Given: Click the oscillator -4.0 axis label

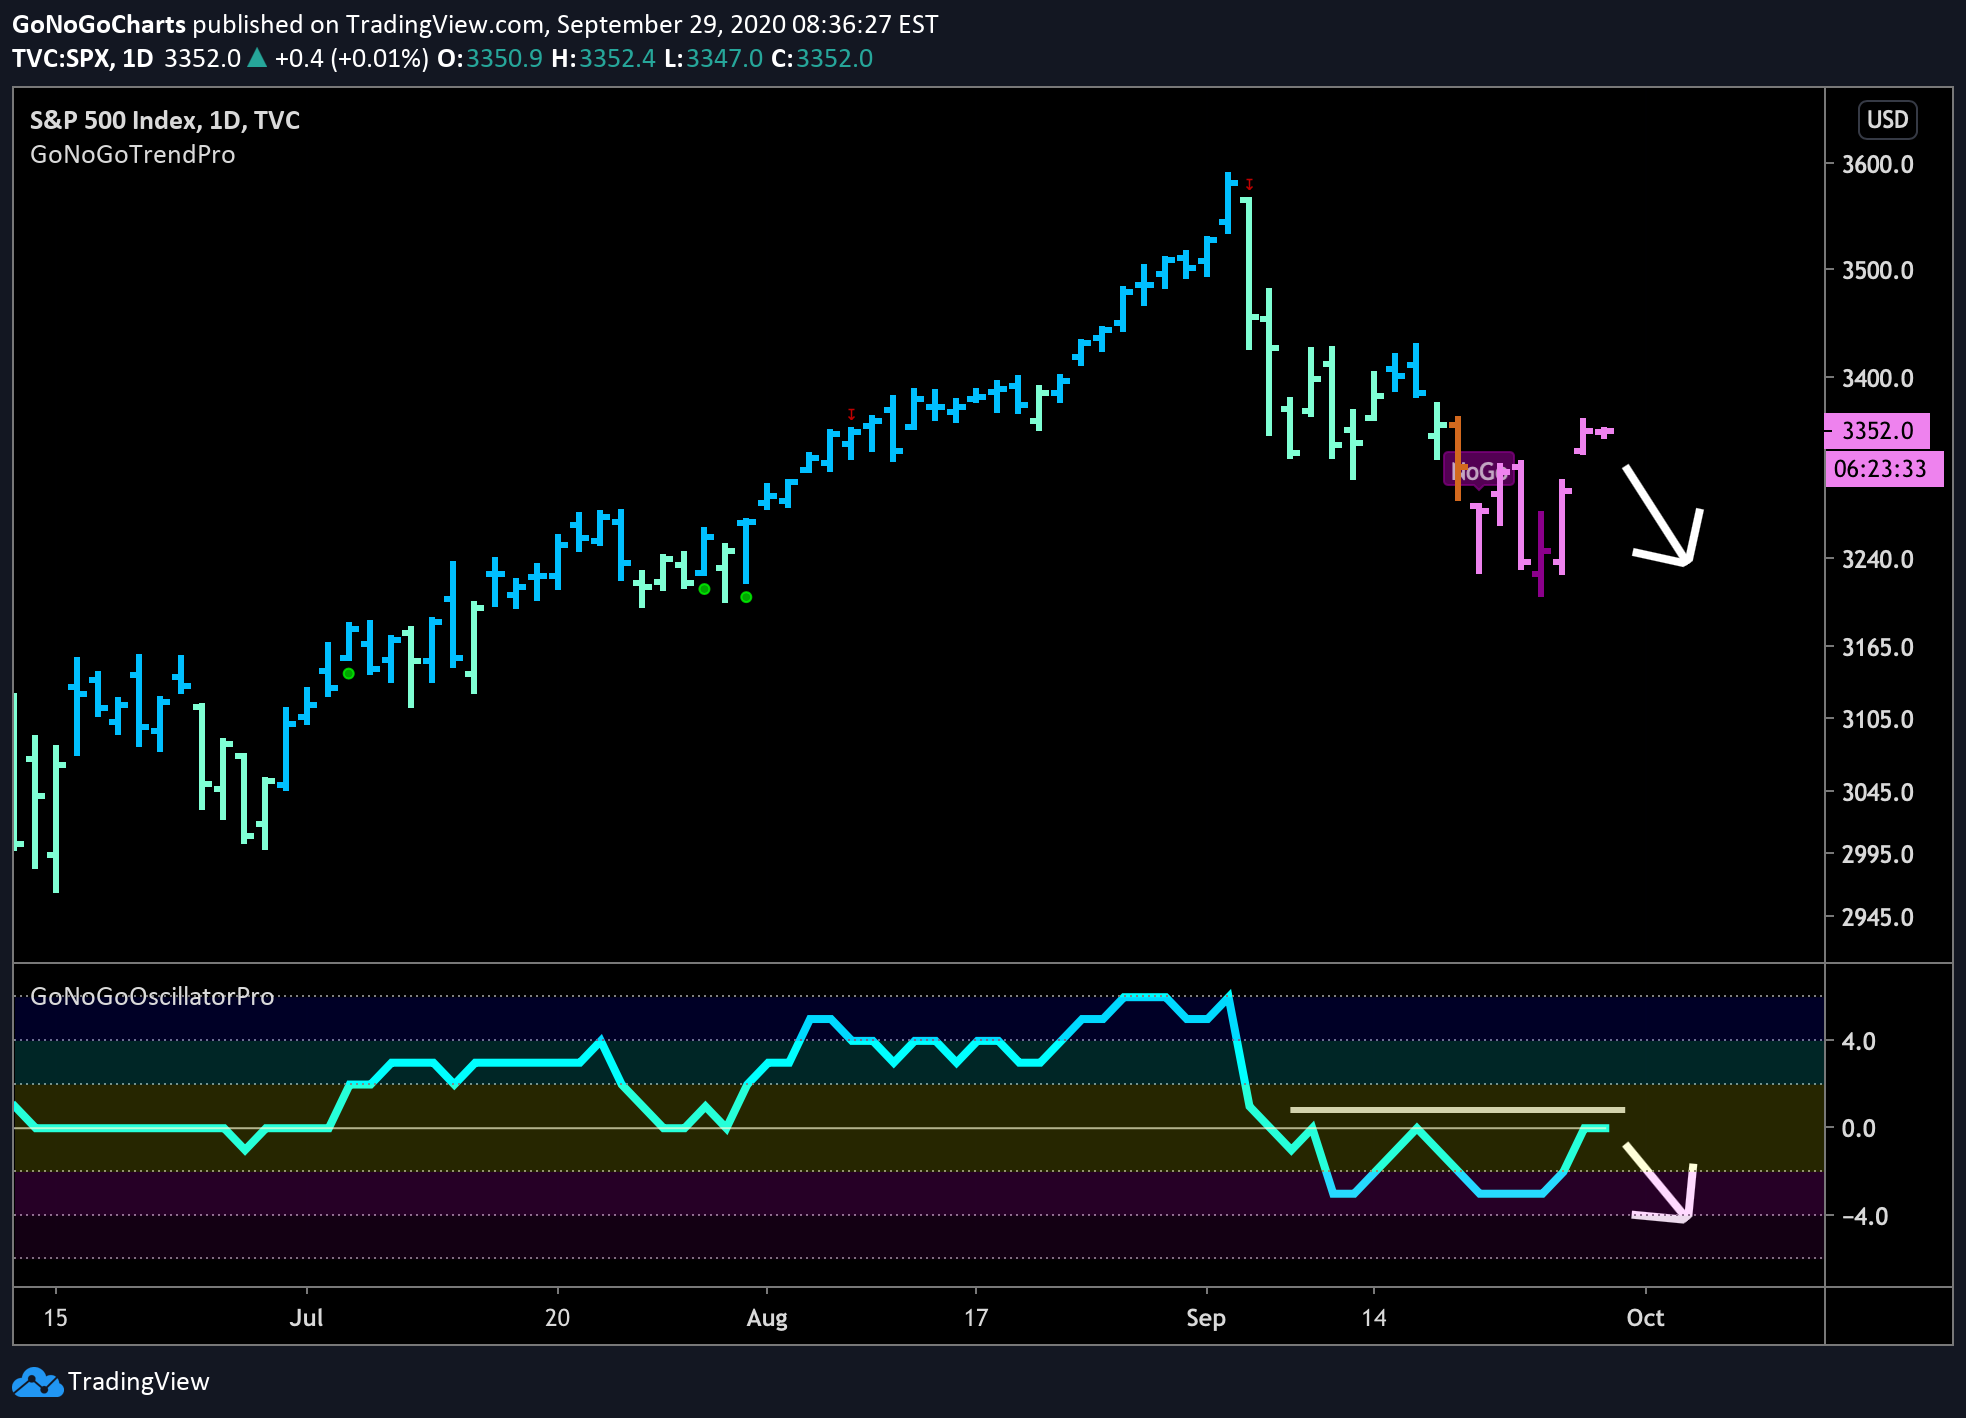Looking at the screenshot, I should pyautogui.click(x=1864, y=1216).
